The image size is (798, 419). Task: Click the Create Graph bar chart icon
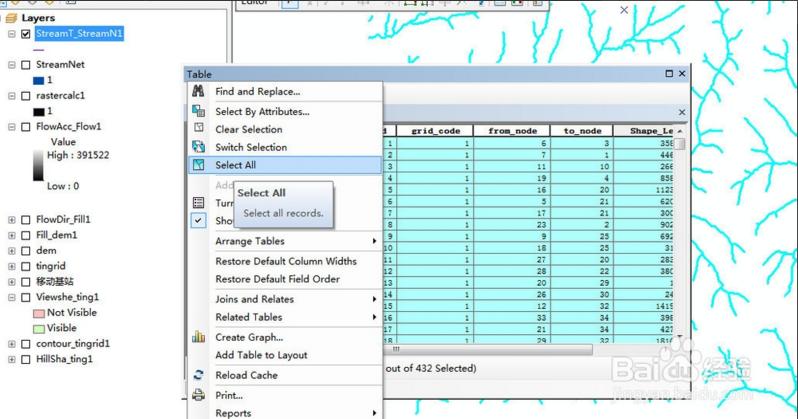pos(198,337)
